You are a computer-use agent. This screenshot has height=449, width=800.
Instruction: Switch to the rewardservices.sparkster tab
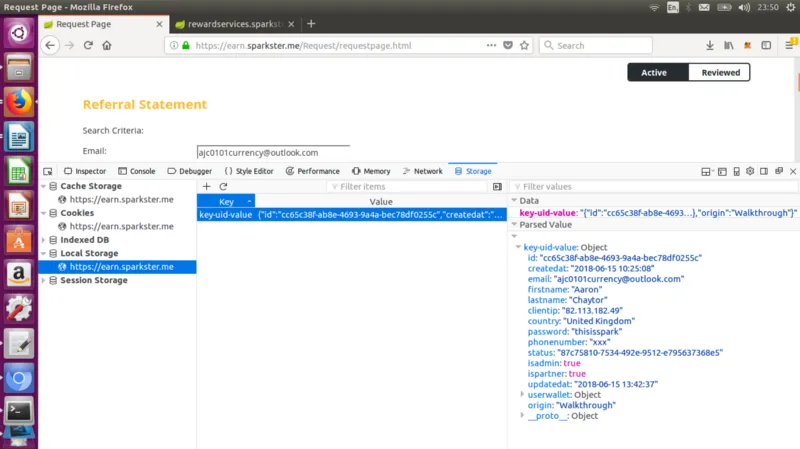click(235, 24)
